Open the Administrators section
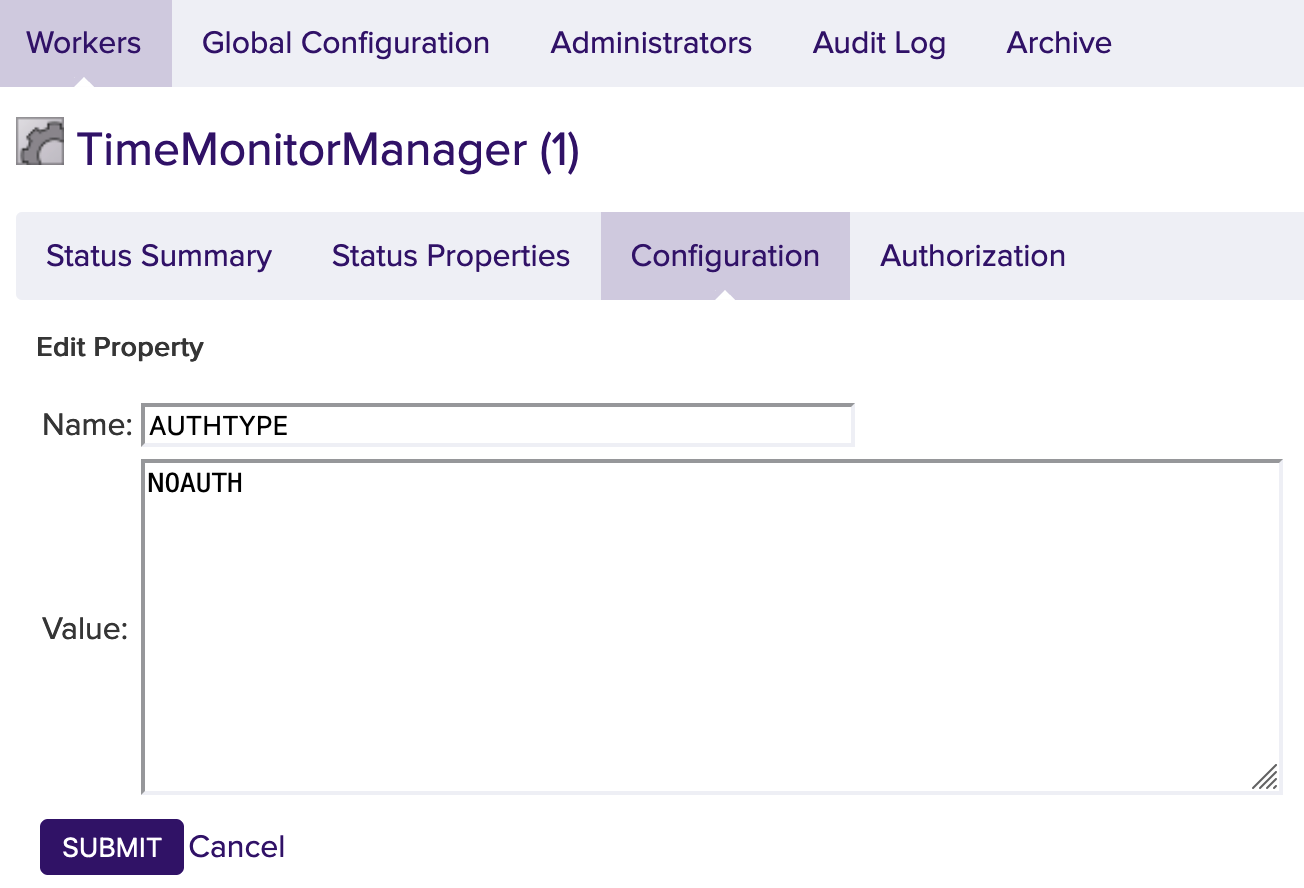This screenshot has width=1304, height=888. point(651,43)
